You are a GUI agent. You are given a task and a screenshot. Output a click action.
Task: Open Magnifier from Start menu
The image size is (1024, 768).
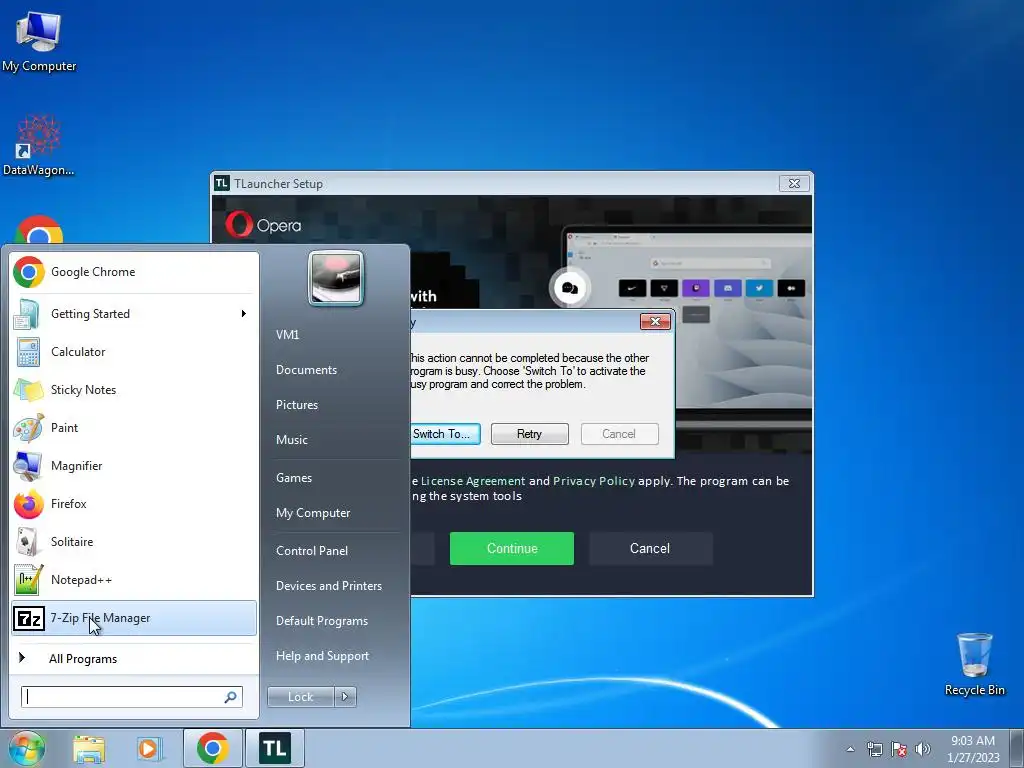(x=134, y=466)
